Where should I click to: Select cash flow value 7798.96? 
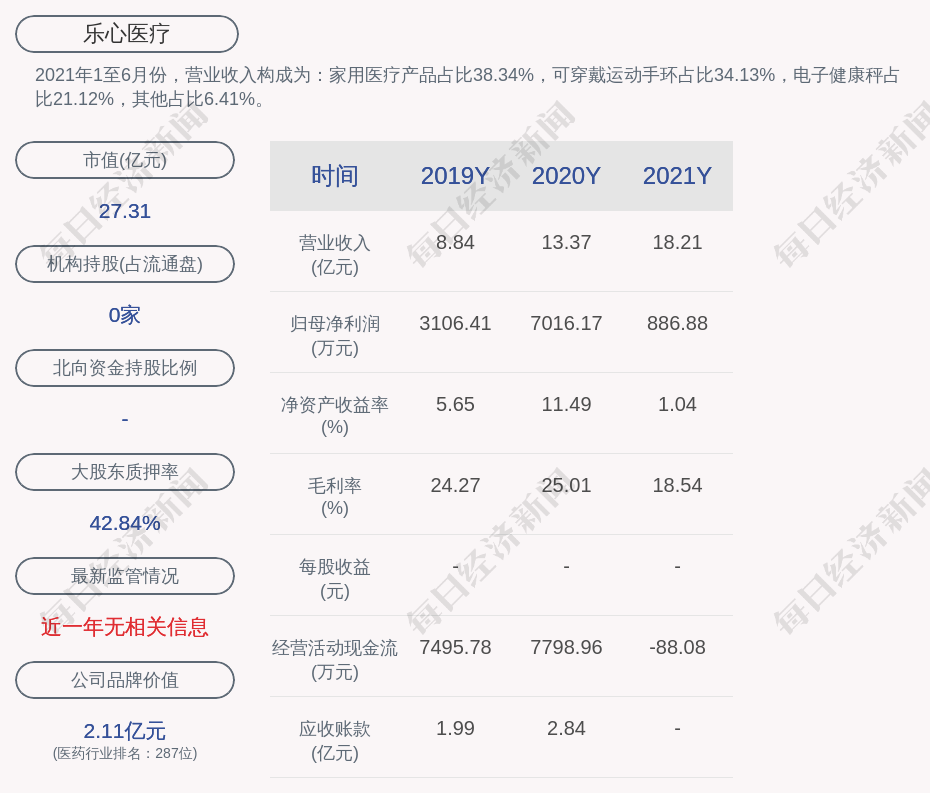(566, 647)
